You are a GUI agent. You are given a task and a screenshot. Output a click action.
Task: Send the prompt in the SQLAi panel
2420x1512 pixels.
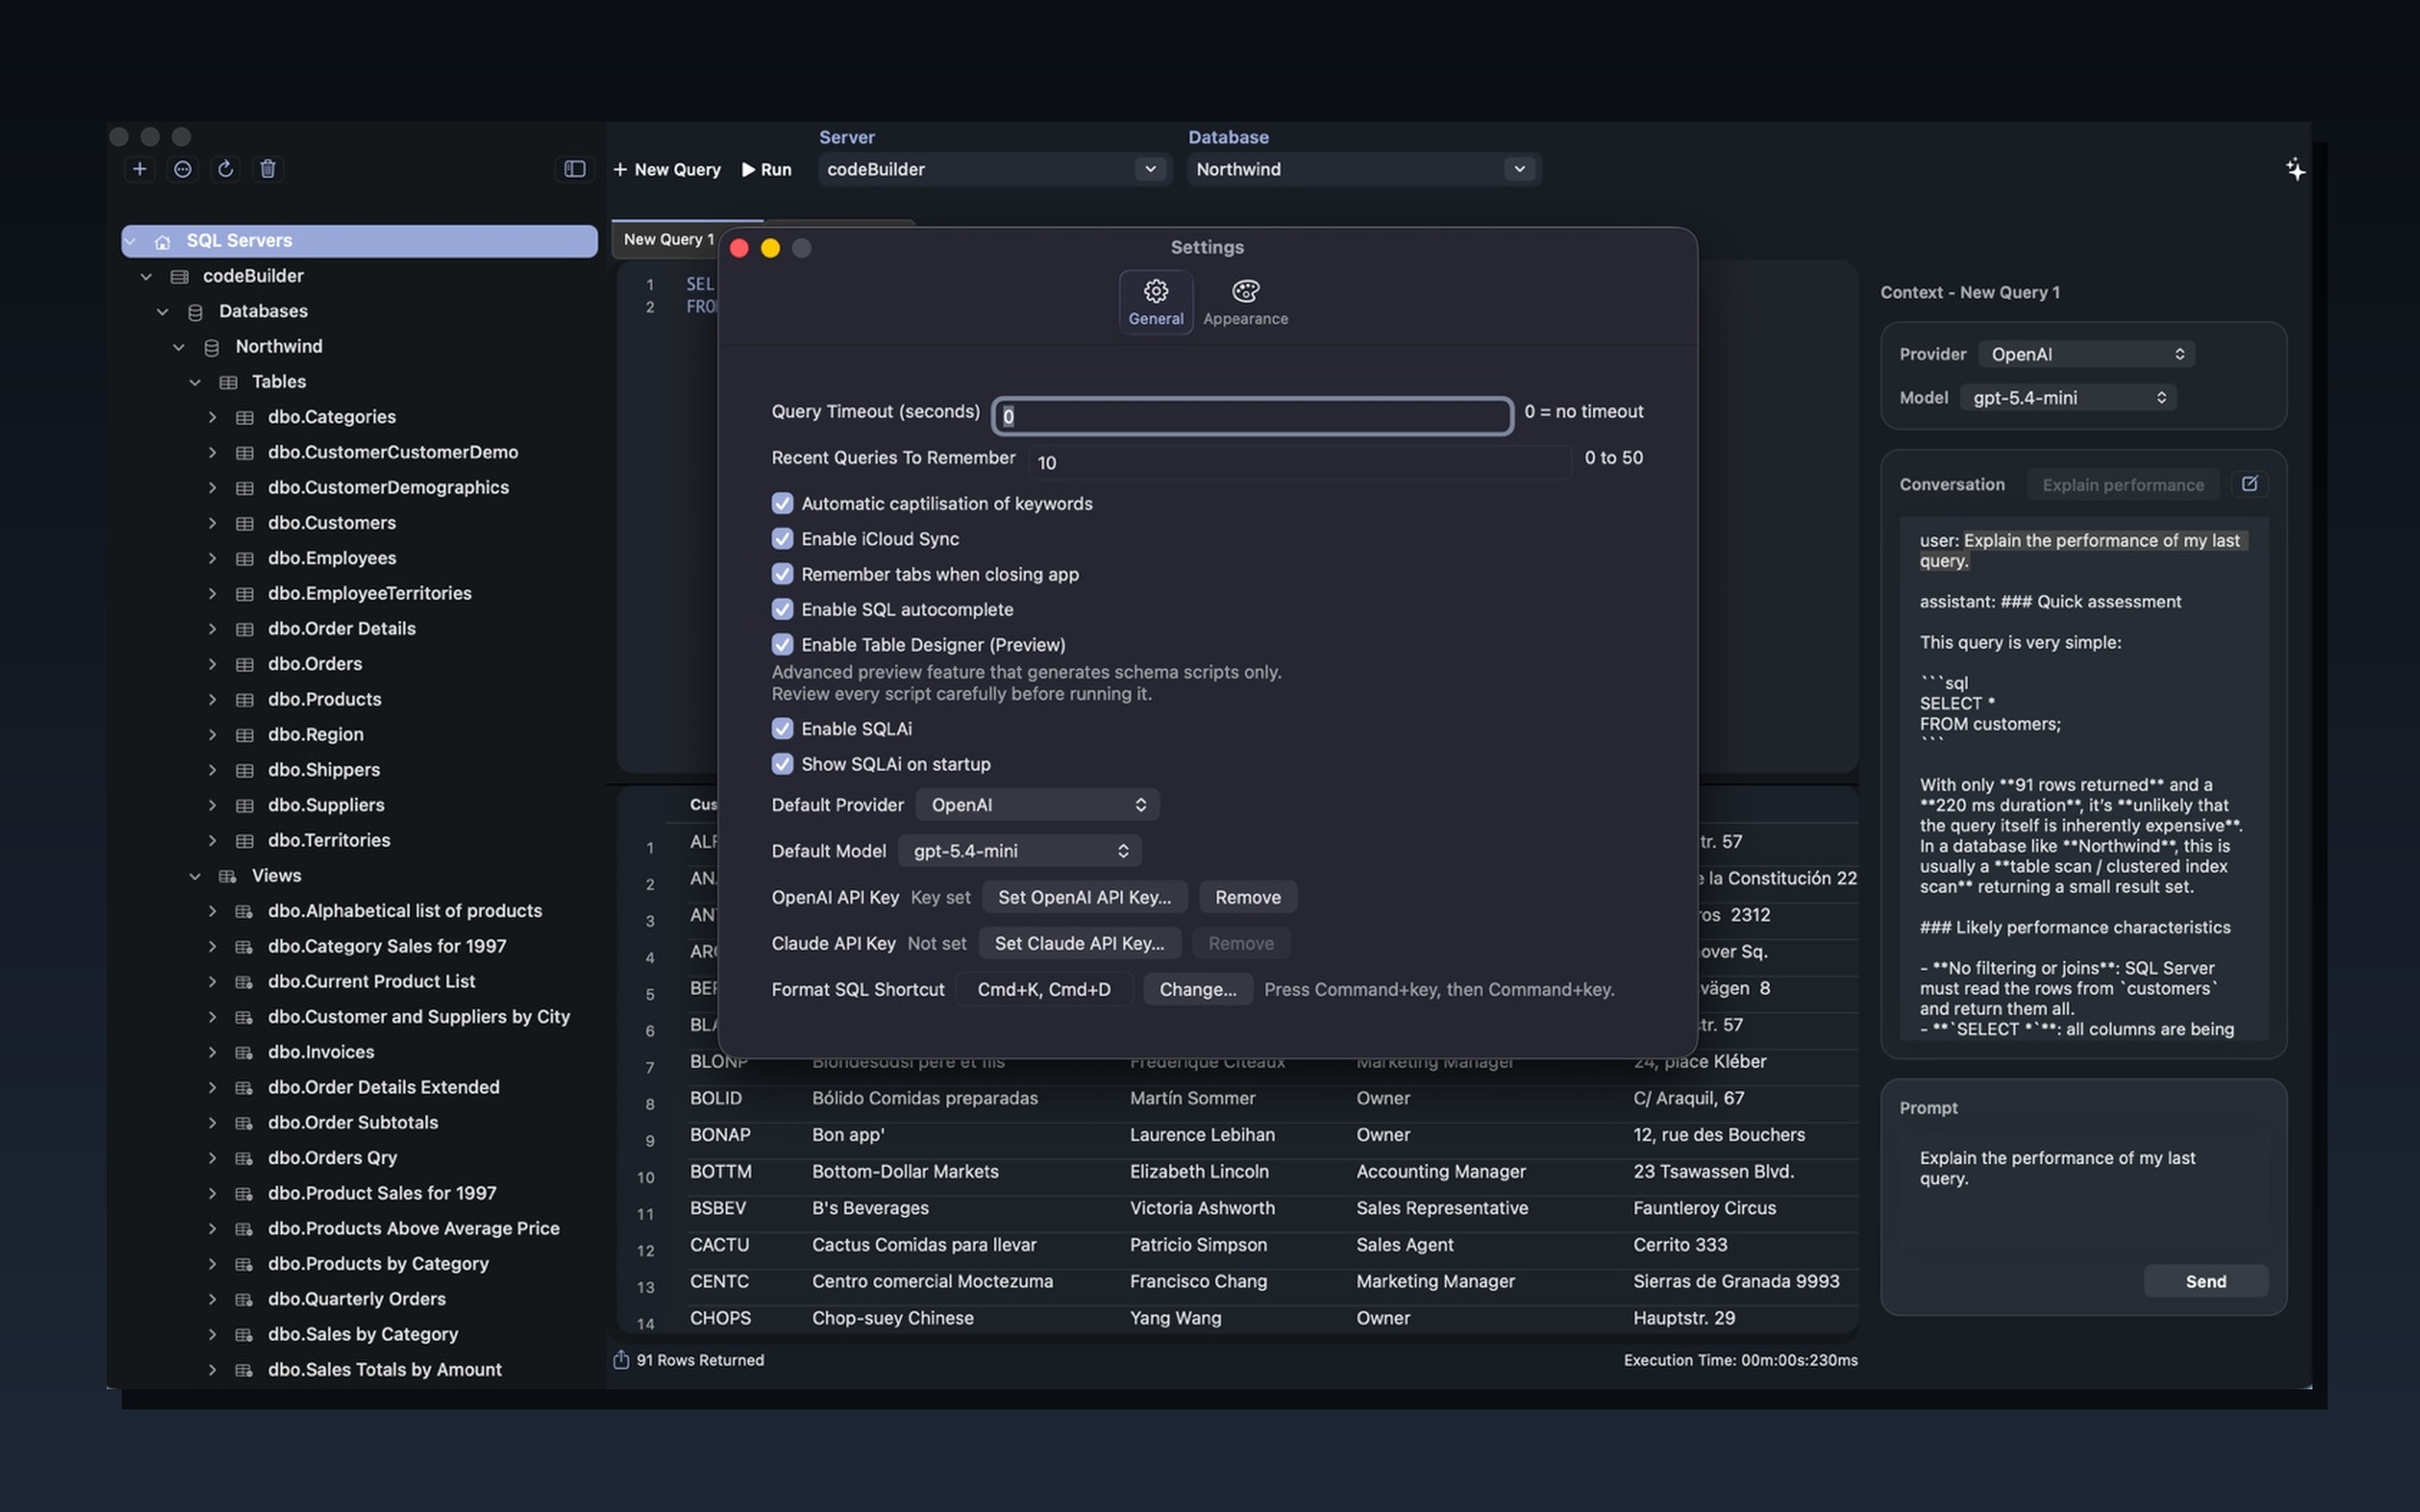click(x=2206, y=1280)
